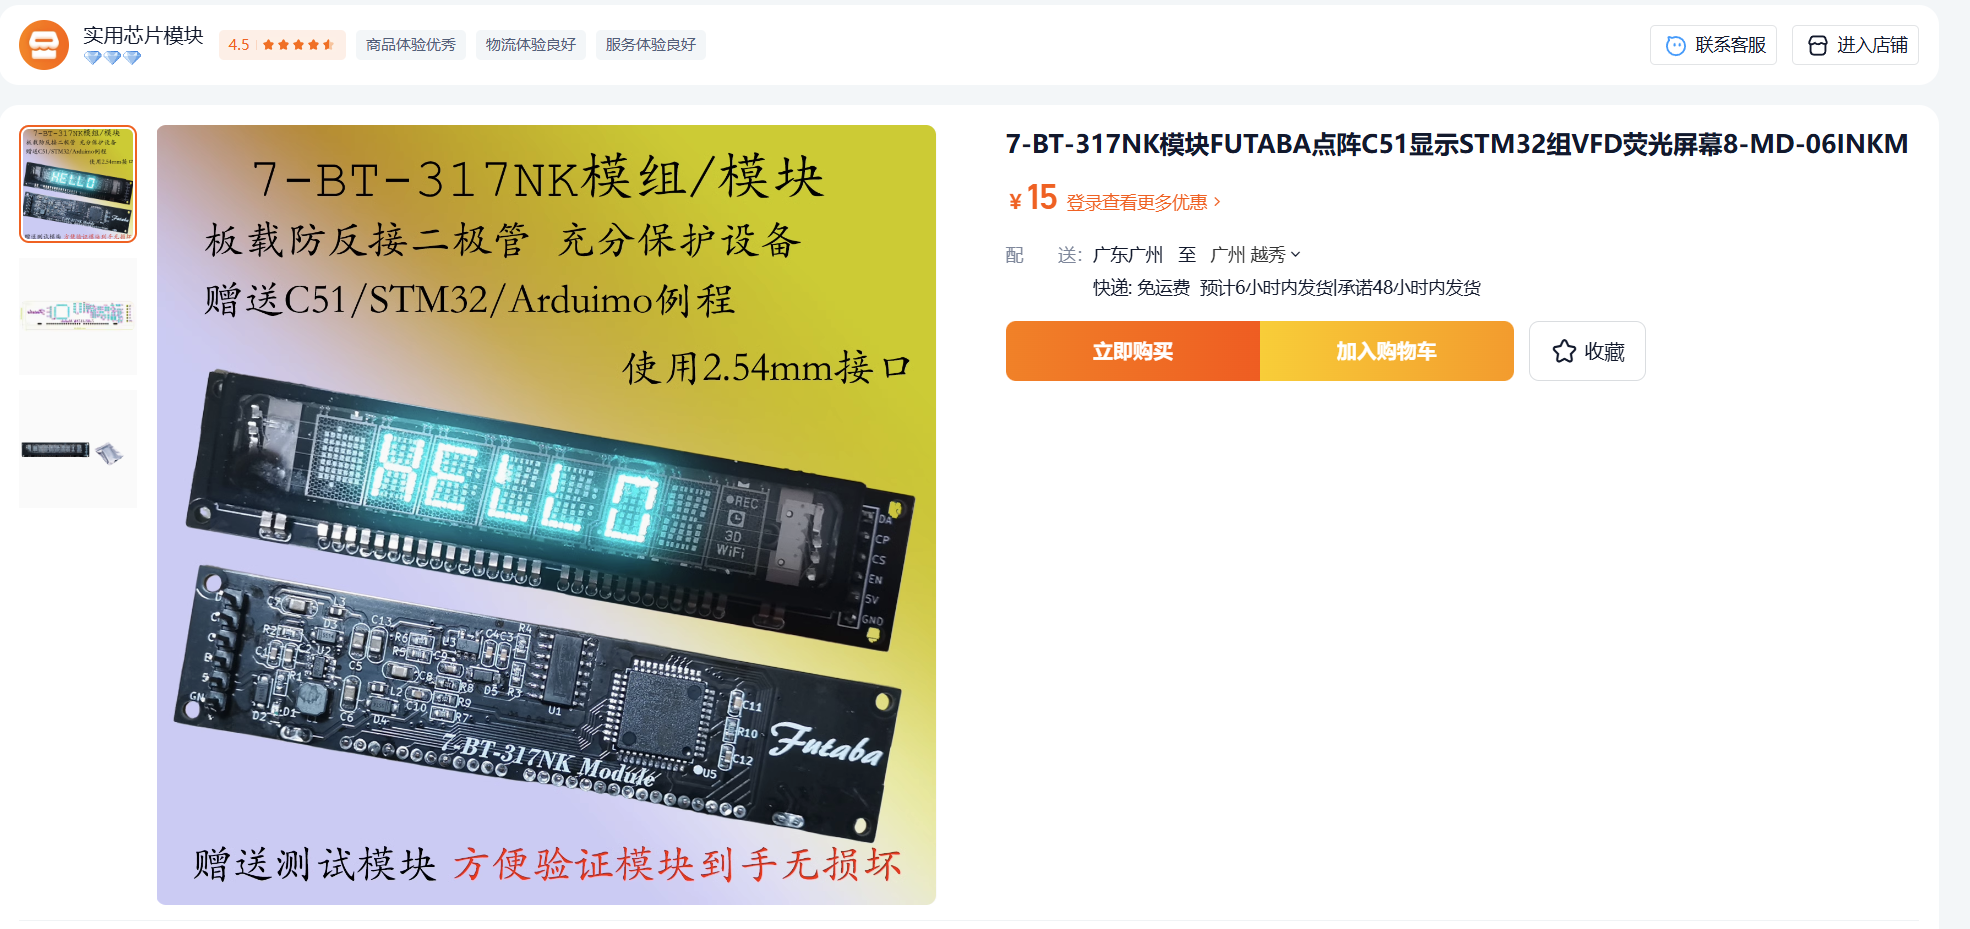Viewport: 1970px width, 929px height.
Task: Click the blue diamond shop level icons
Action: pyautogui.click(x=112, y=58)
